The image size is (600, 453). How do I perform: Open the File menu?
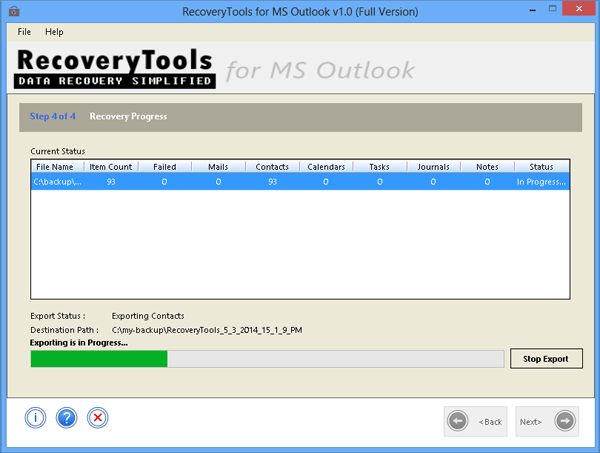24,32
